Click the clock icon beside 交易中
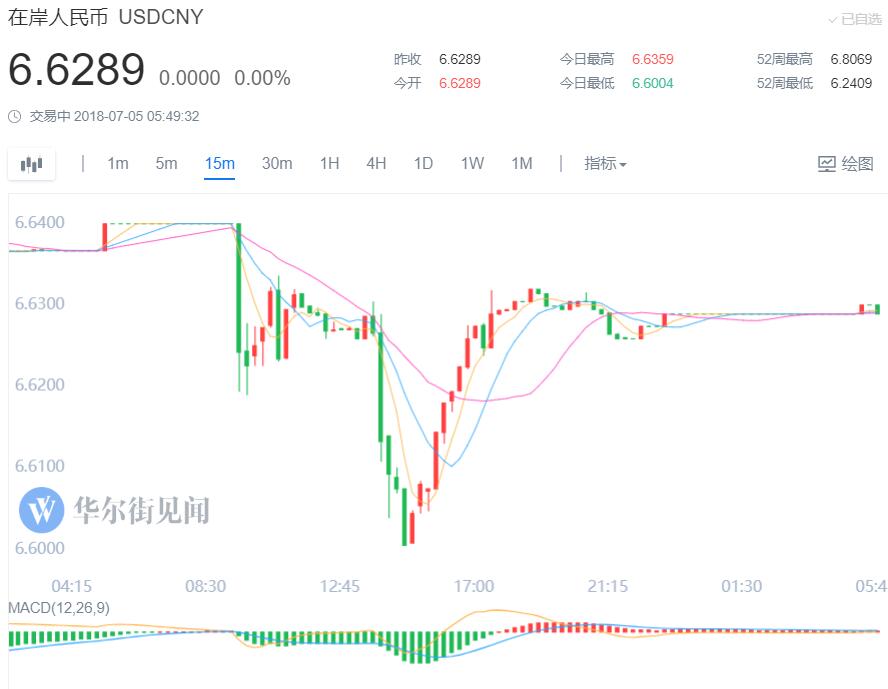This screenshot has width=888, height=689. pyautogui.click(x=15, y=117)
